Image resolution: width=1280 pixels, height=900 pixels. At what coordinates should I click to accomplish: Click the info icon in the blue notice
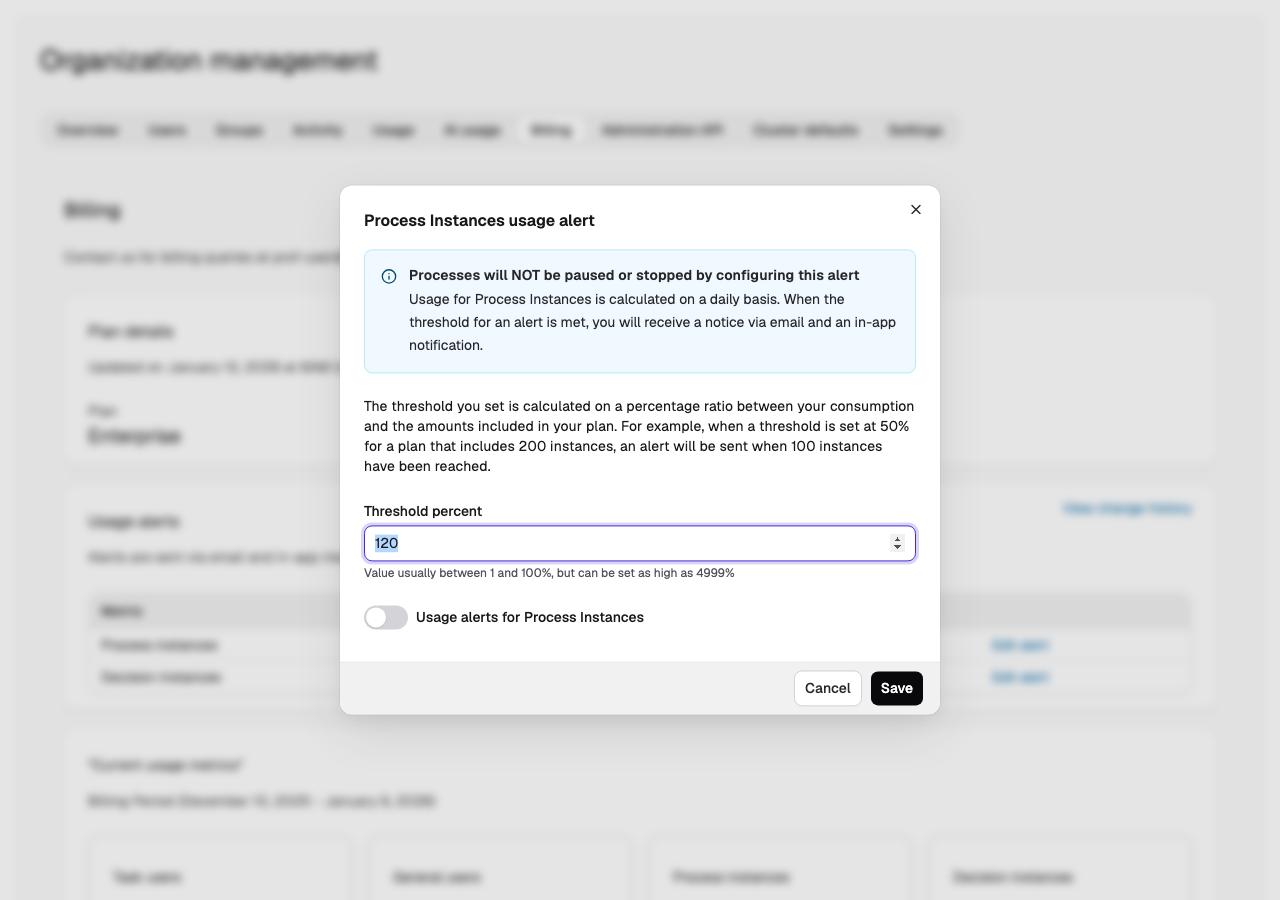[x=389, y=276]
